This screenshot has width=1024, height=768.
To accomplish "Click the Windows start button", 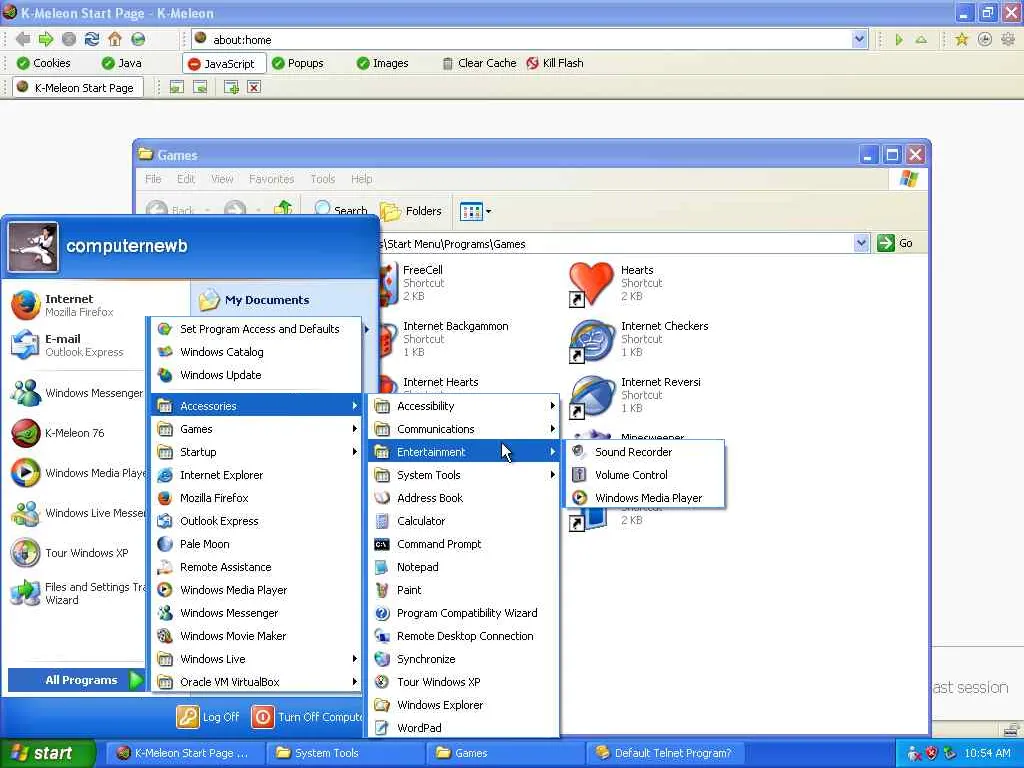I will pyautogui.click(x=48, y=753).
